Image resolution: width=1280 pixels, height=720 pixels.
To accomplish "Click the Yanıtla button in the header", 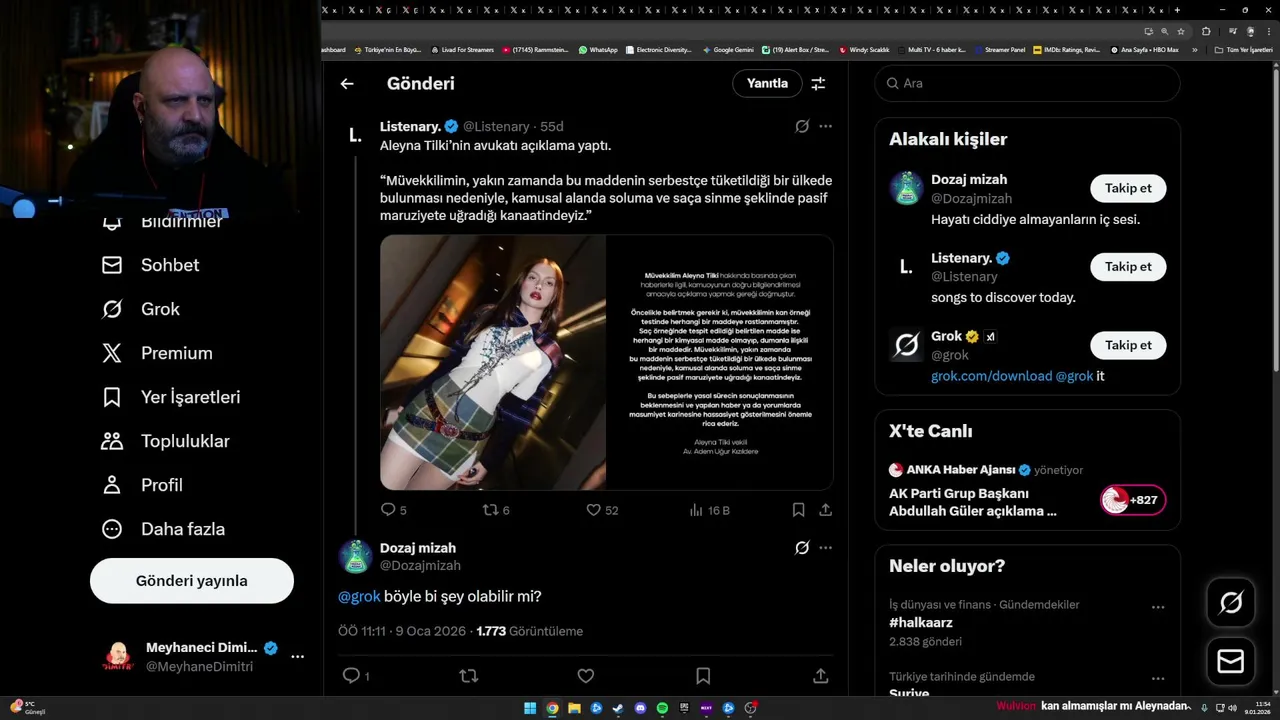I will tap(767, 83).
